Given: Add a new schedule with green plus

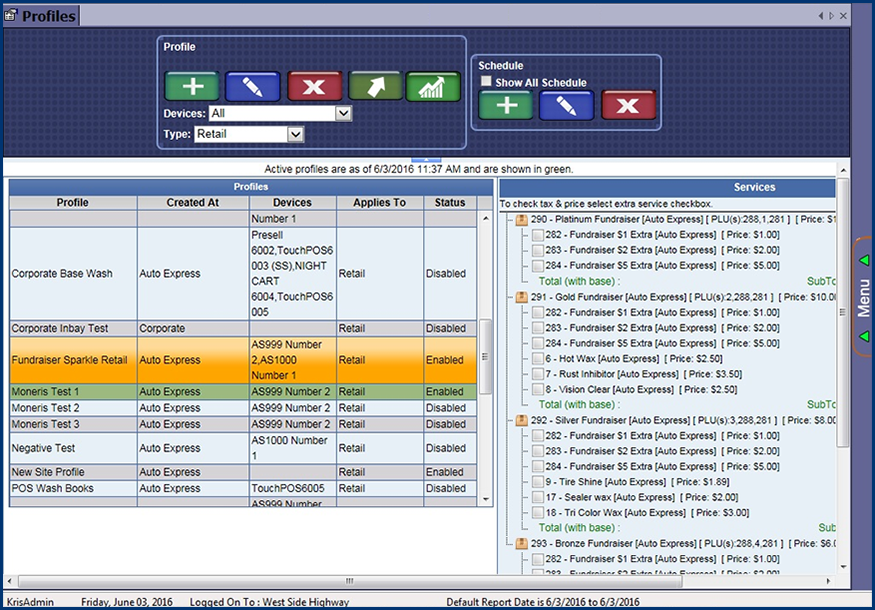Looking at the screenshot, I should click(x=506, y=105).
